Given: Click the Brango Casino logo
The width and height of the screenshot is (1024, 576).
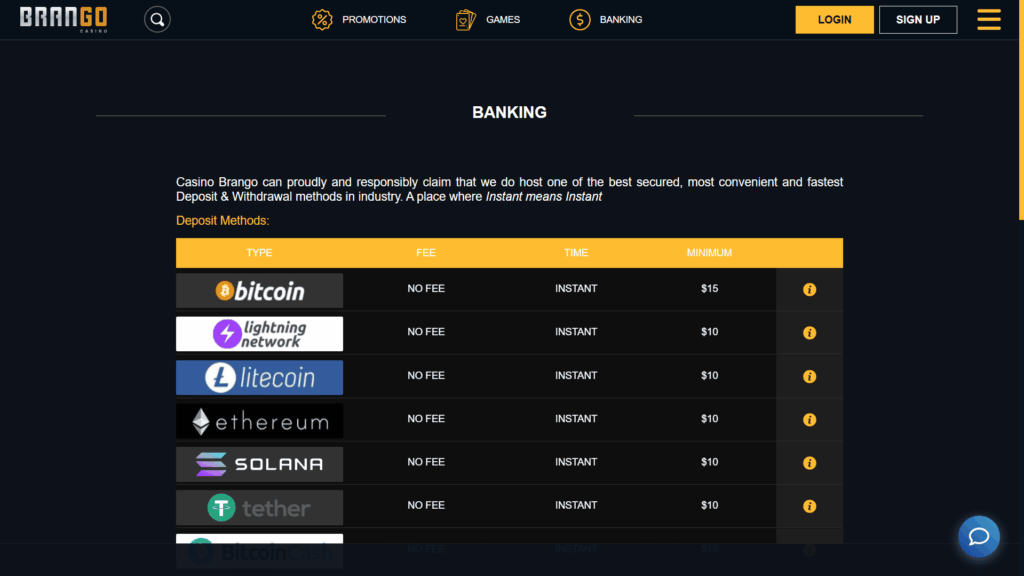Looking at the screenshot, I should pos(62,18).
